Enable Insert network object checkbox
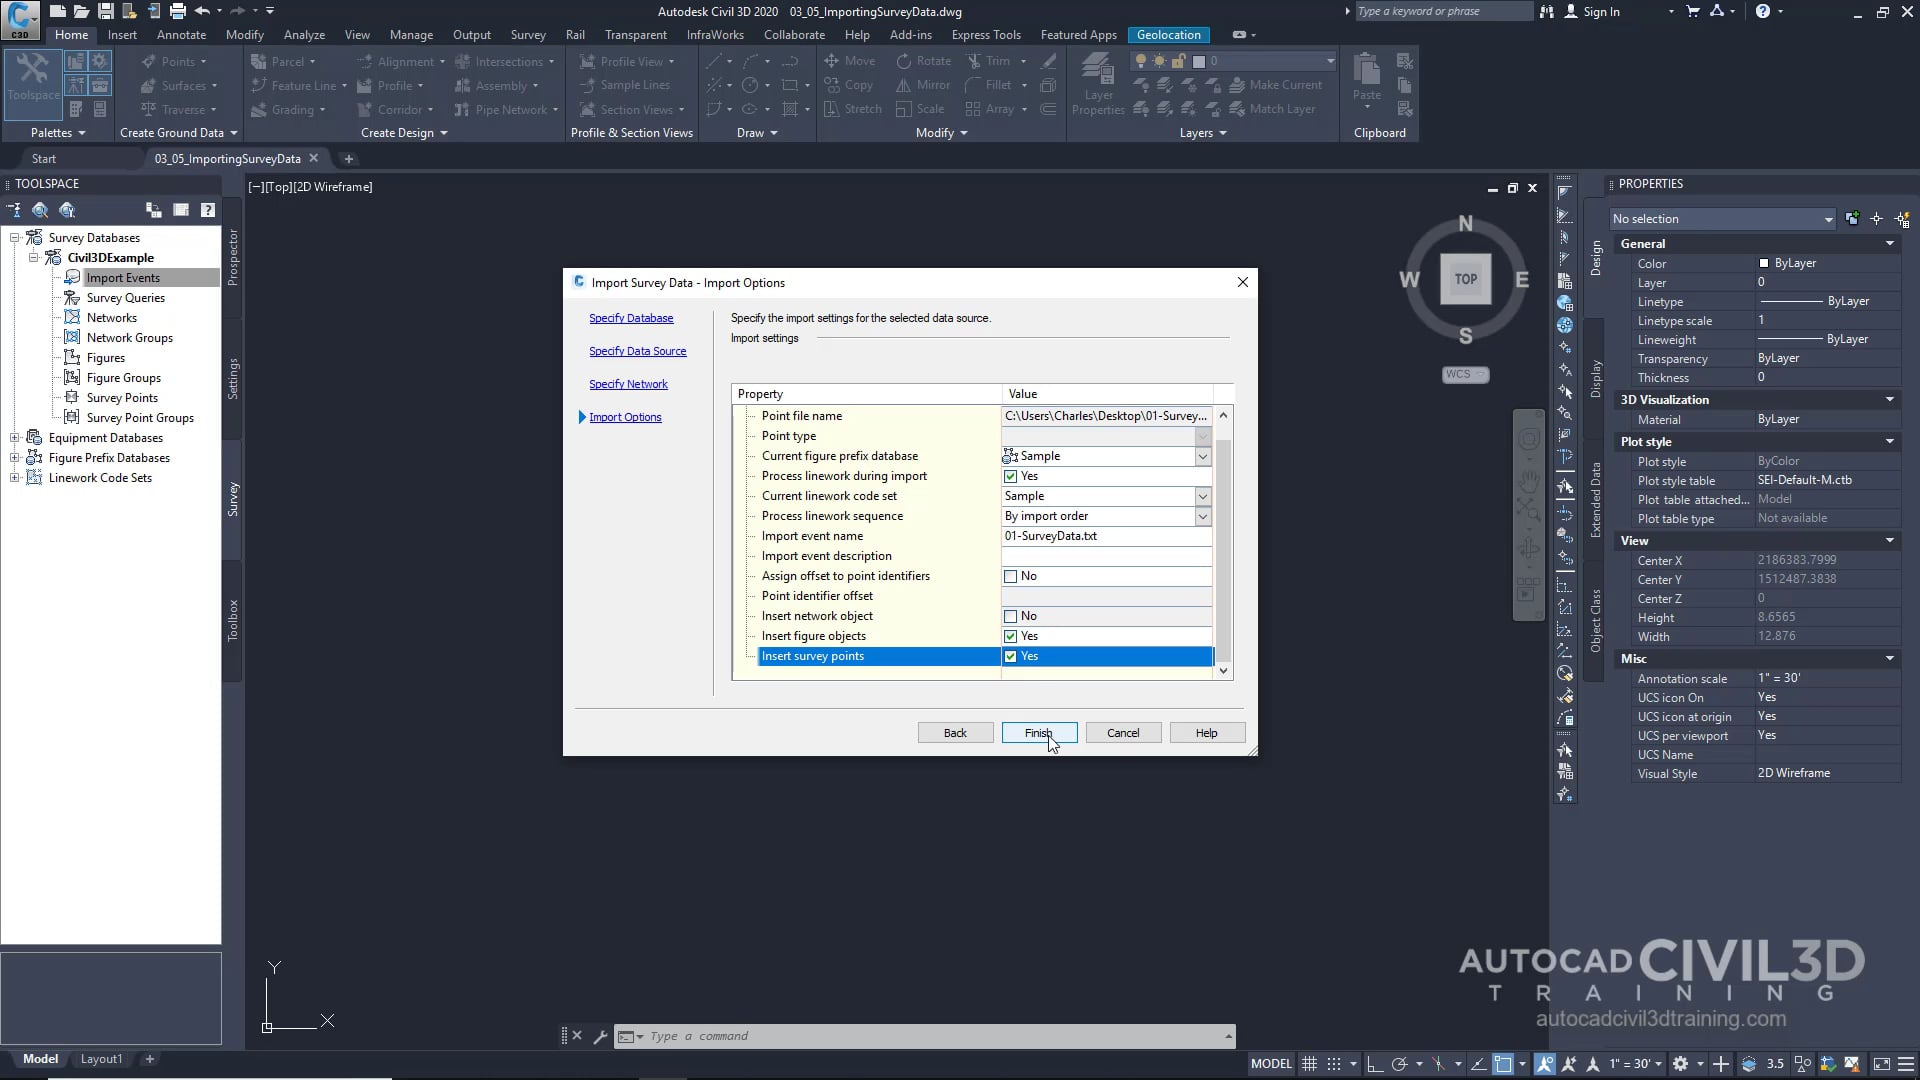Viewport: 1920px width, 1080px height. coord(1010,617)
